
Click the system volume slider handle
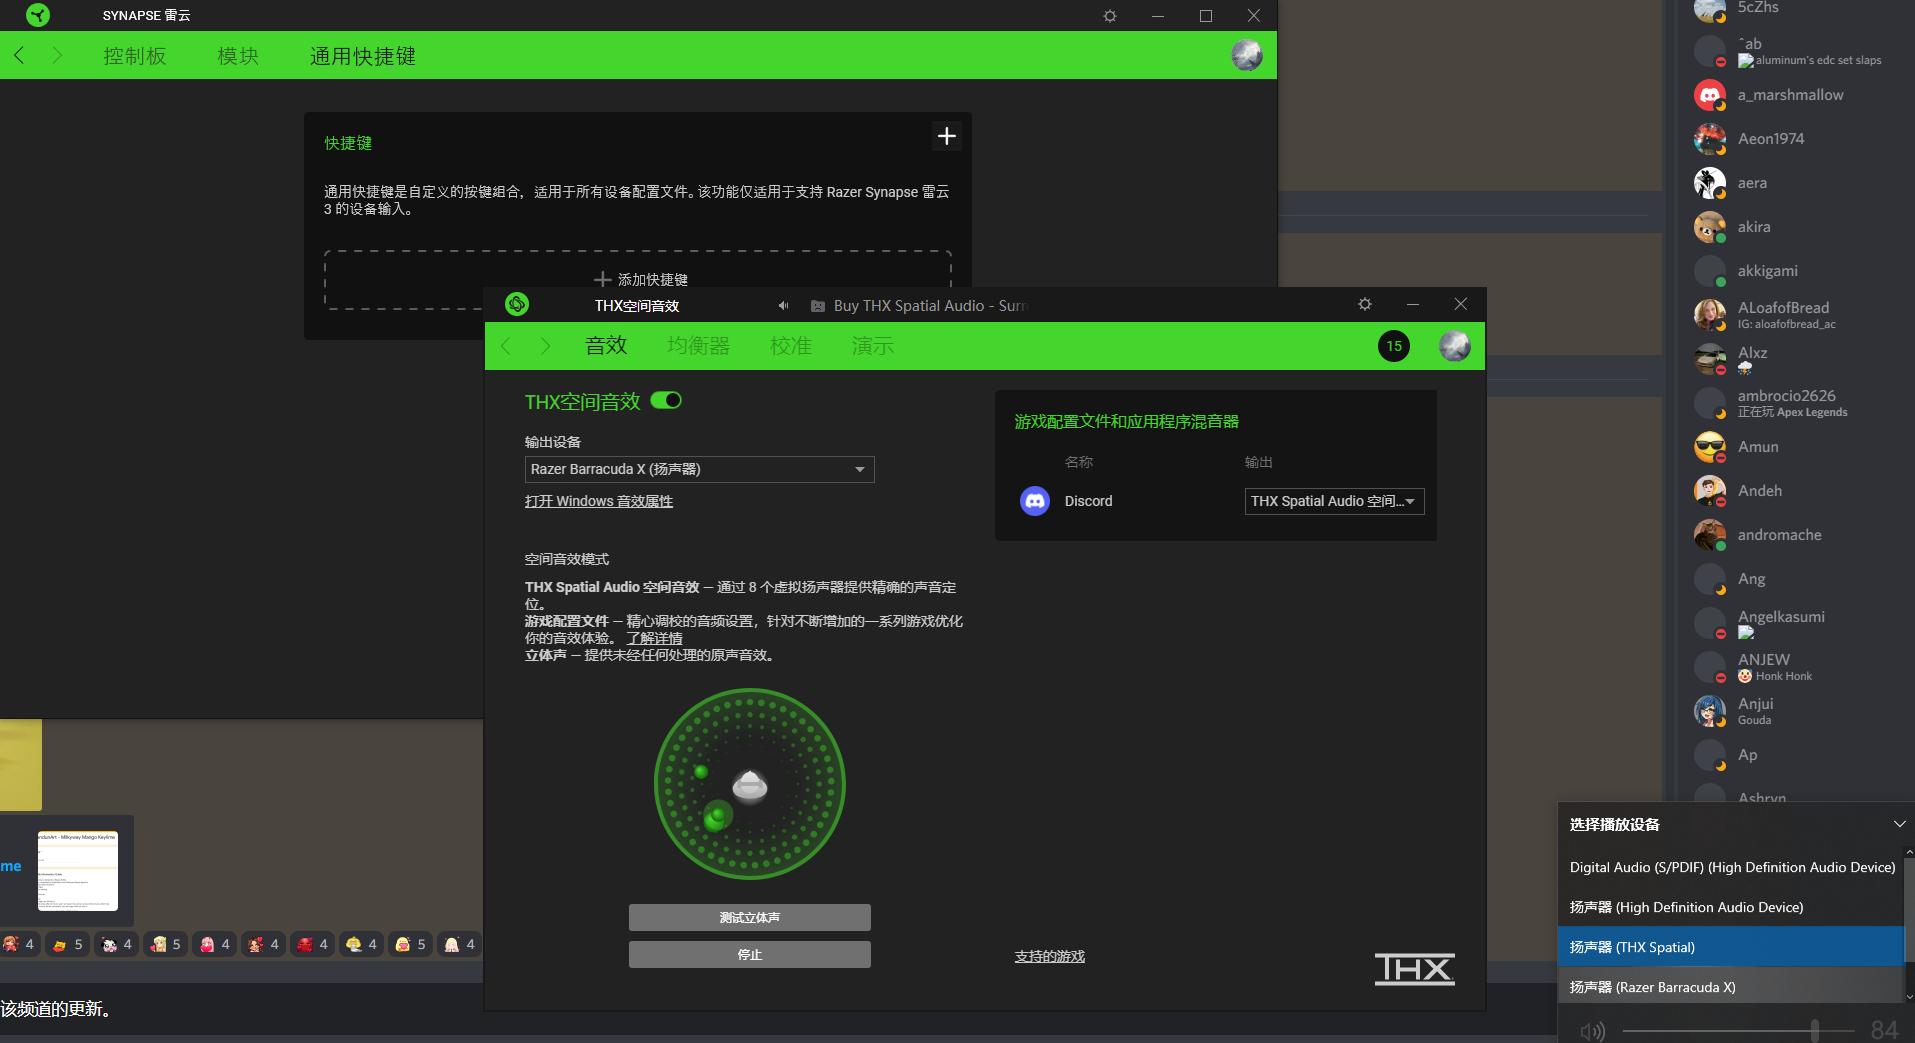tap(1814, 1030)
